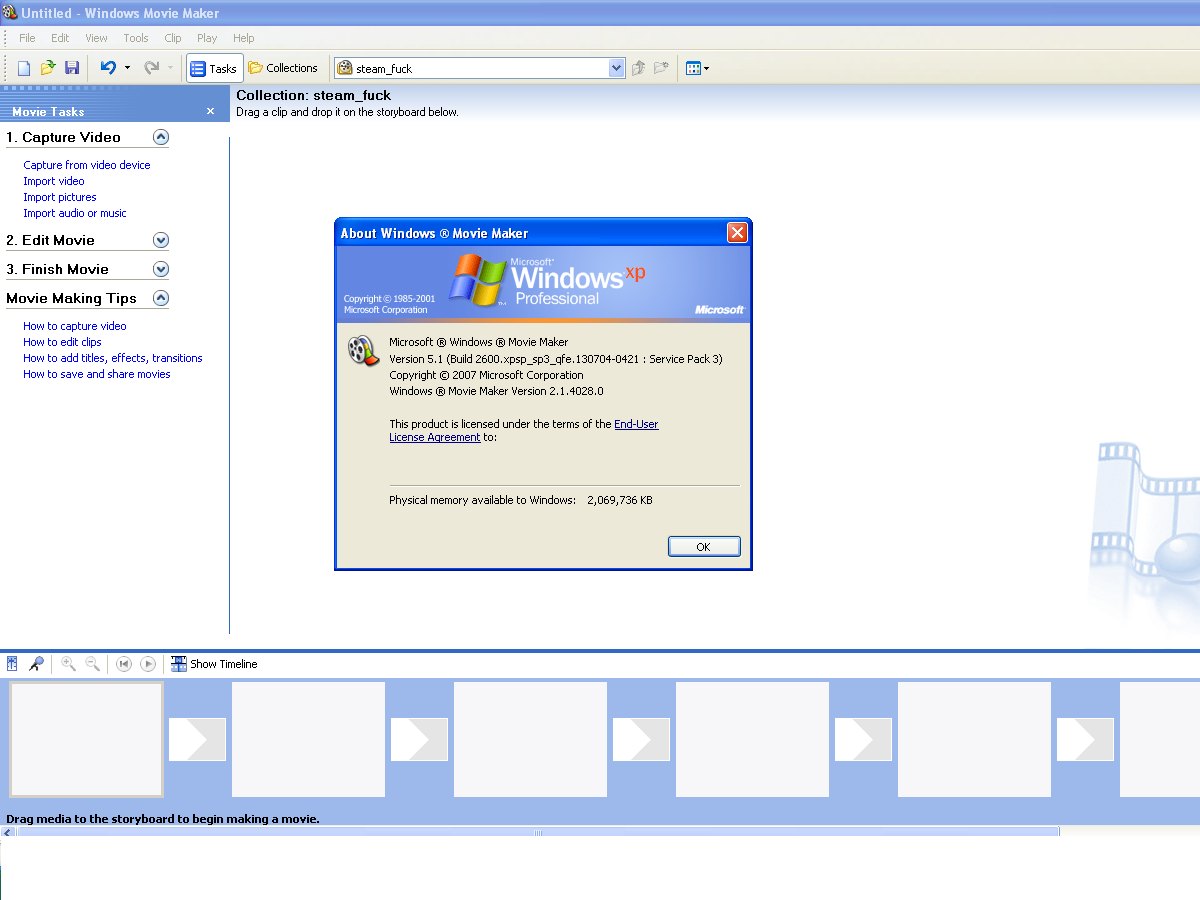This screenshot has width=1200, height=900.
Task: Click the License Agreement link
Action: point(435,437)
